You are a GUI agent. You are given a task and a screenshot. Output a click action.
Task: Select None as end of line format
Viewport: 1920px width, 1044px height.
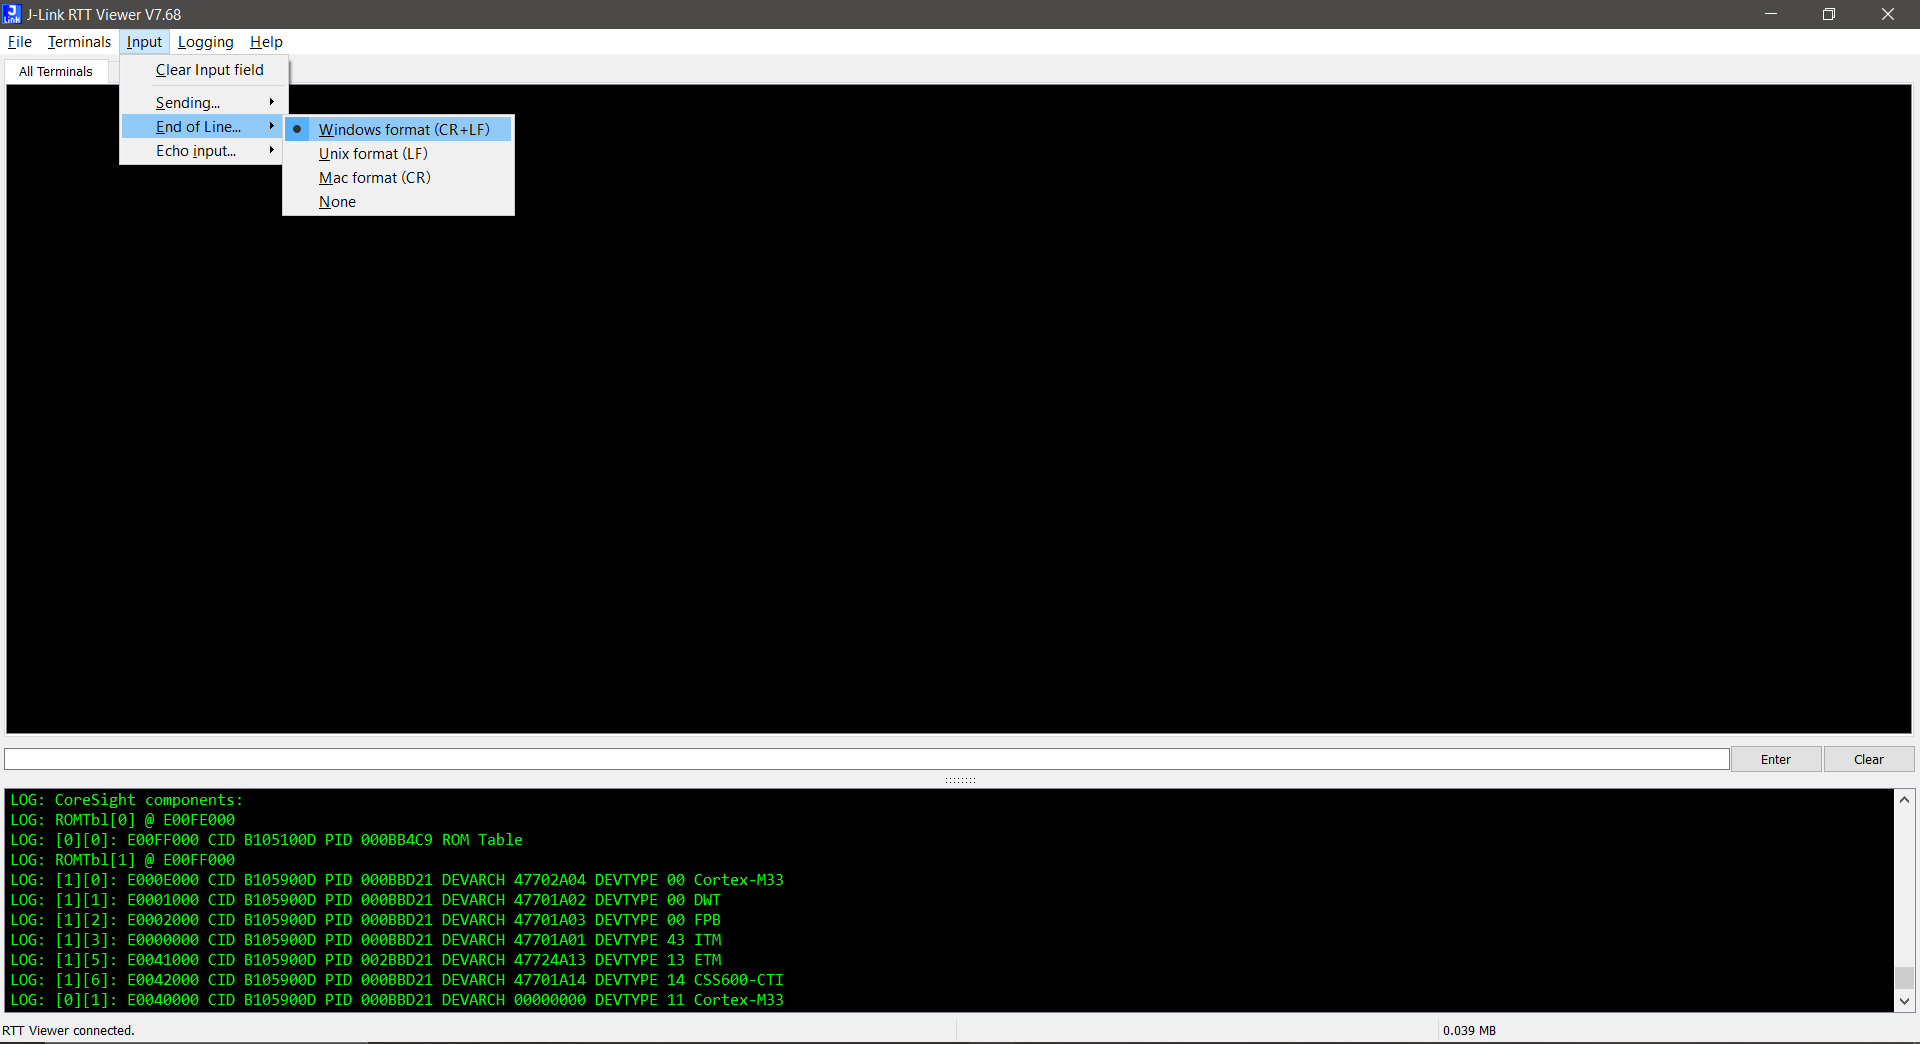(337, 201)
